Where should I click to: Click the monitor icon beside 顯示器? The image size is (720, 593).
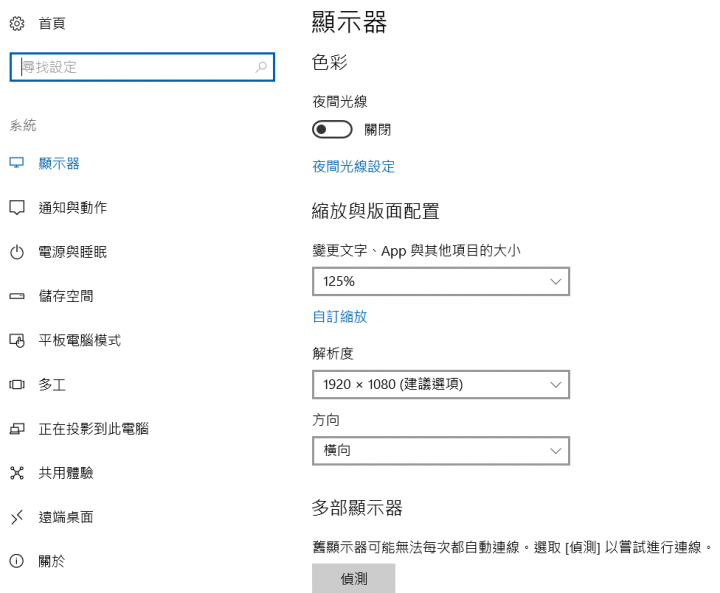tap(17, 163)
